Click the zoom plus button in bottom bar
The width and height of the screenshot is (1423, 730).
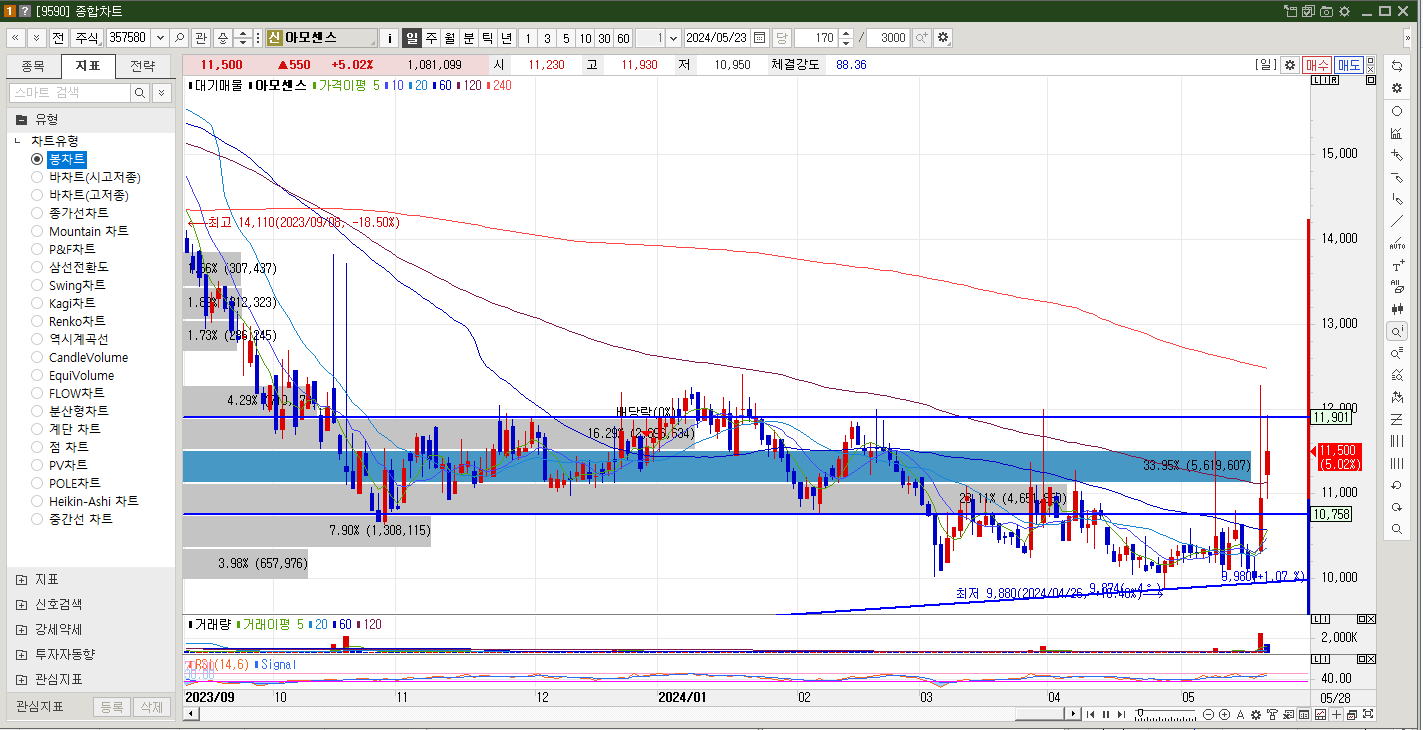tap(1224, 714)
